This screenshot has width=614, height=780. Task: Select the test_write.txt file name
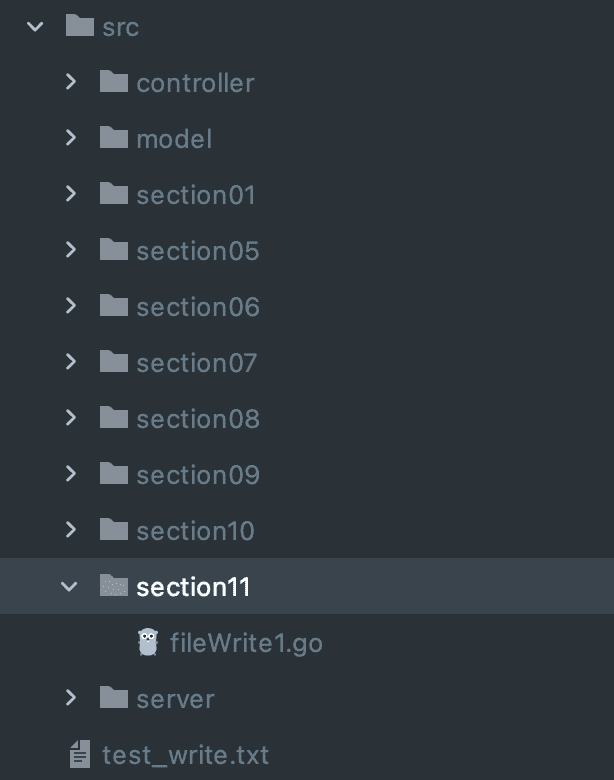pyautogui.click(x=185, y=754)
